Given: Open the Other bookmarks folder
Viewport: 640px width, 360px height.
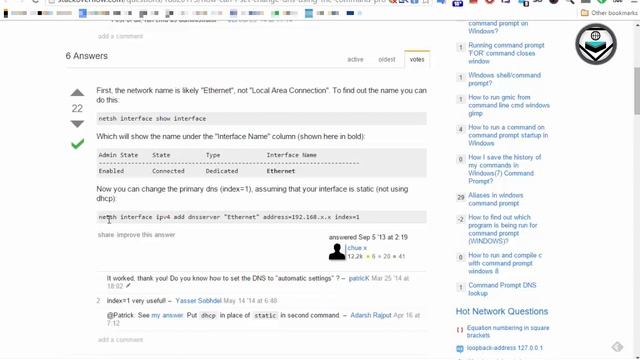Looking at the screenshot, I should click(609, 13).
